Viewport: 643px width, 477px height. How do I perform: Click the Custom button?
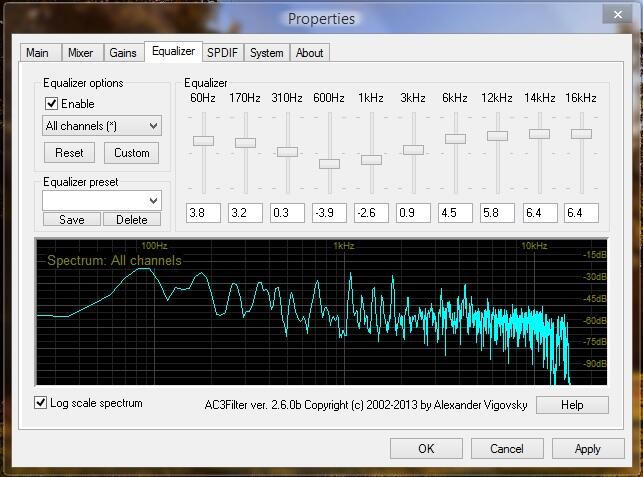[x=131, y=153]
